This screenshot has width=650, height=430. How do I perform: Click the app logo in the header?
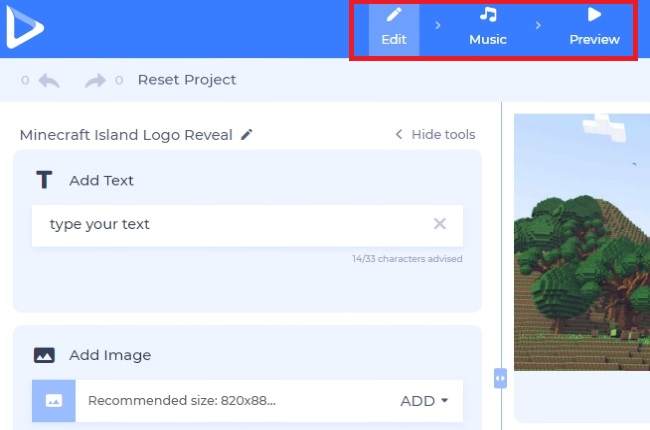point(24,27)
